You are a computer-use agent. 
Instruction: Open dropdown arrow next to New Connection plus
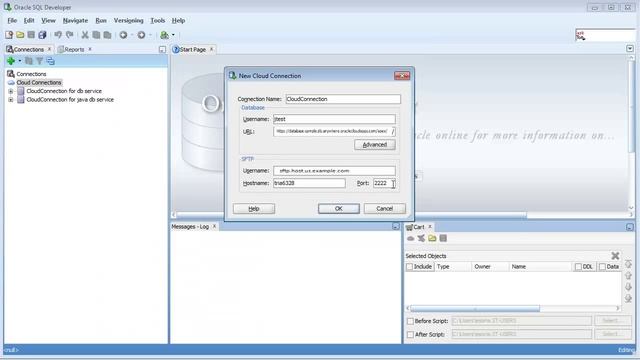pyautogui.click(x=19, y=61)
